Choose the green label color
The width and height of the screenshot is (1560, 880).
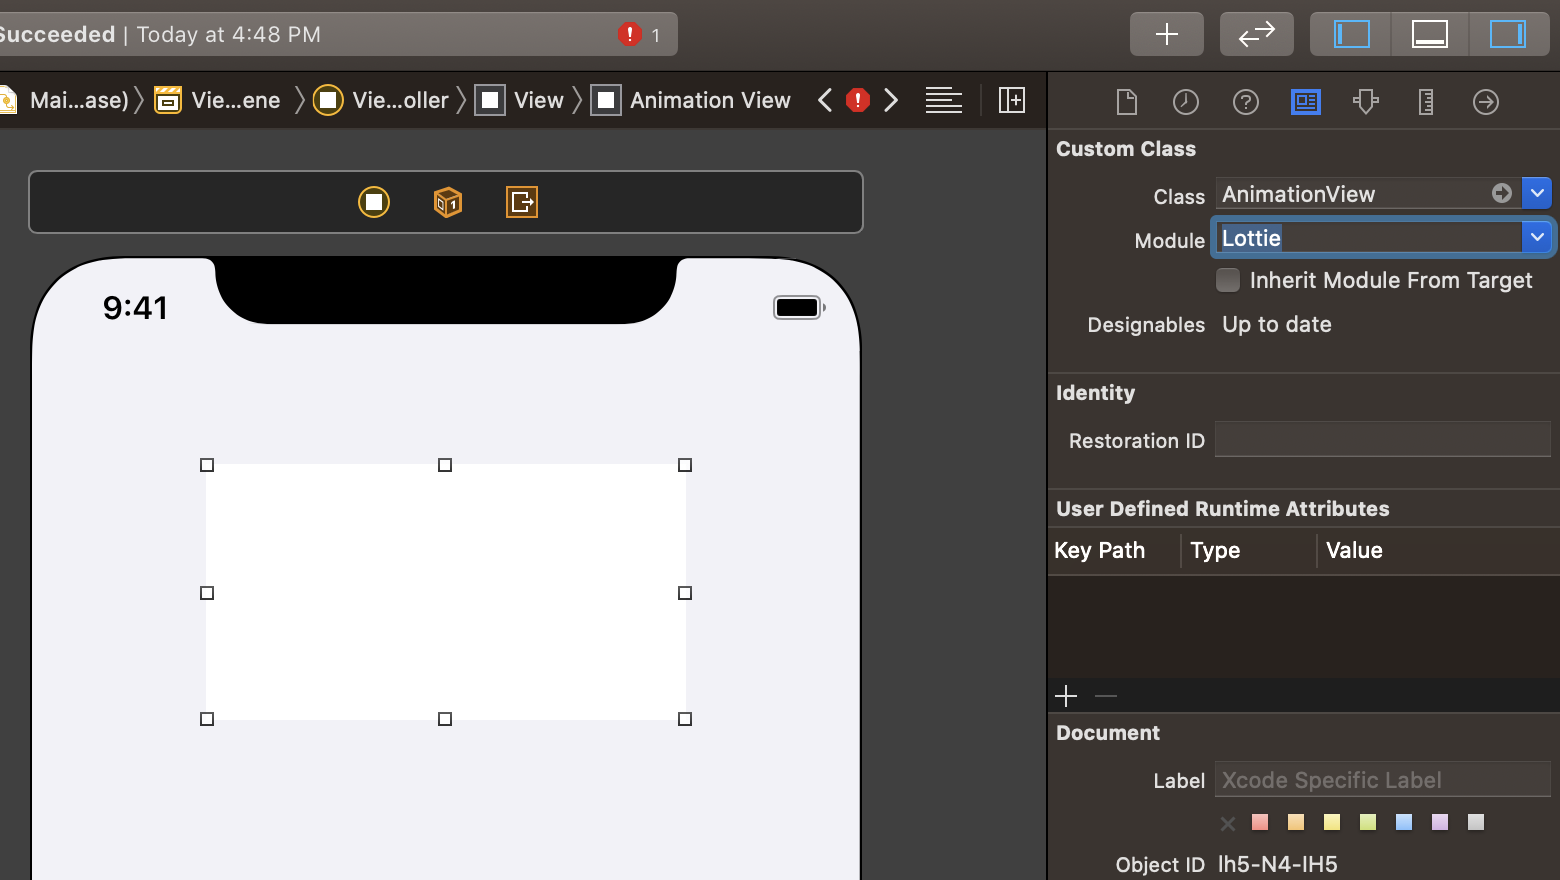pyautogui.click(x=1368, y=822)
